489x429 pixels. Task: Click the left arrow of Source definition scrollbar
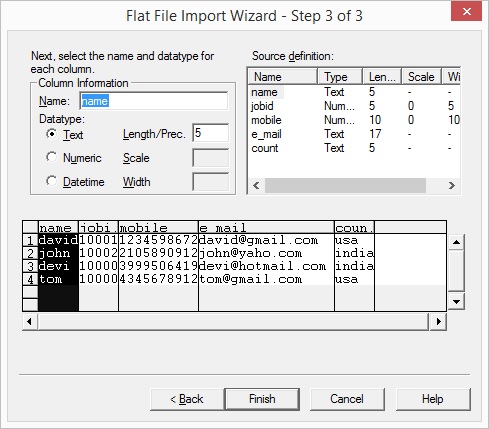[256, 185]
